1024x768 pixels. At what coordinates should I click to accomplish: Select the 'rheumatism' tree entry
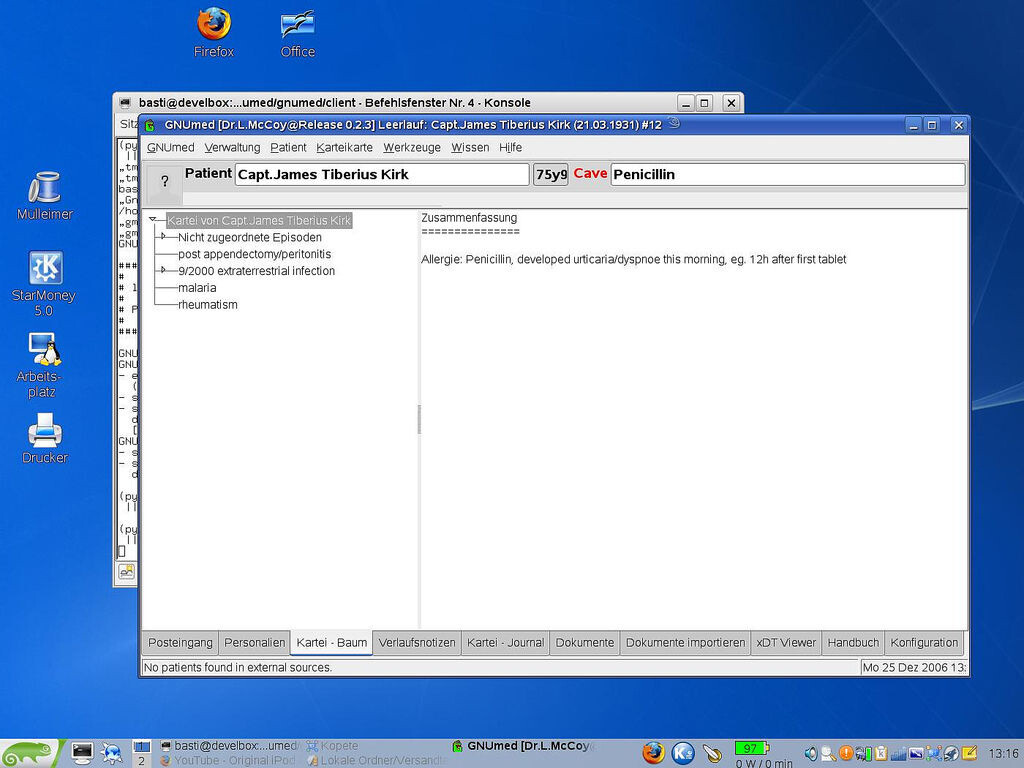point(208,304)
